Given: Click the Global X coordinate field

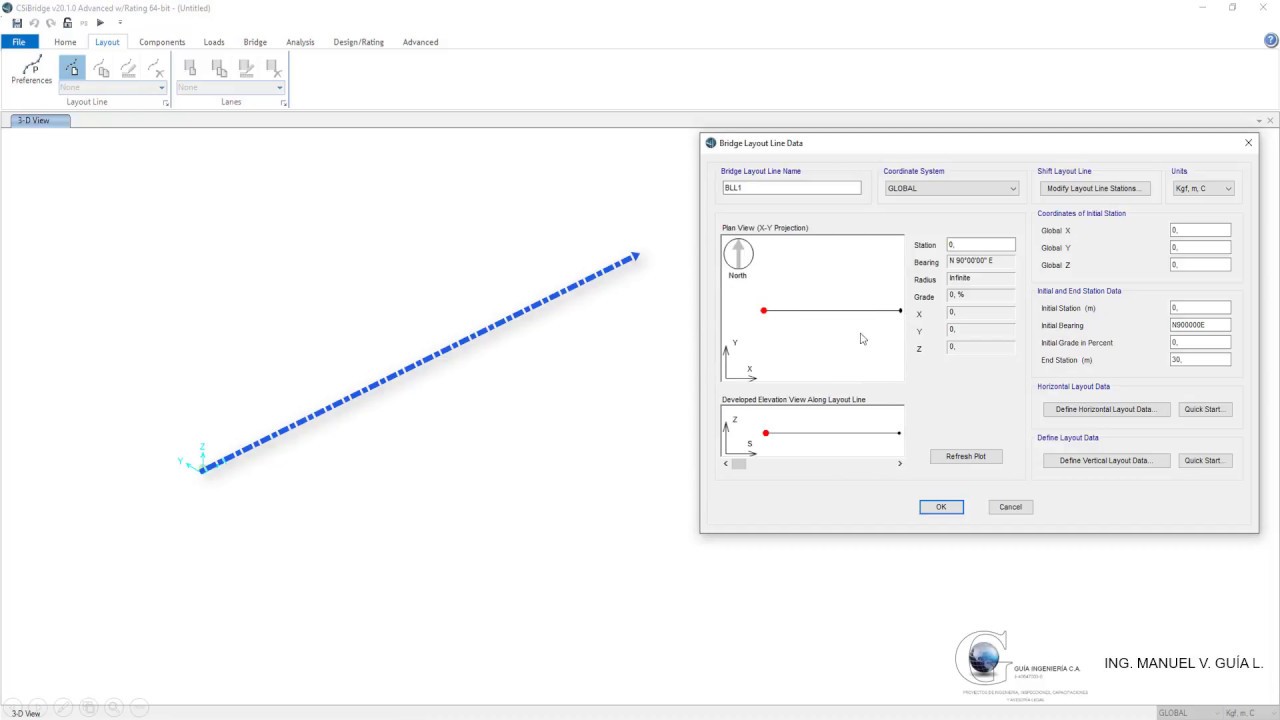Looking at the screenshot, I should pos(1200,231).
